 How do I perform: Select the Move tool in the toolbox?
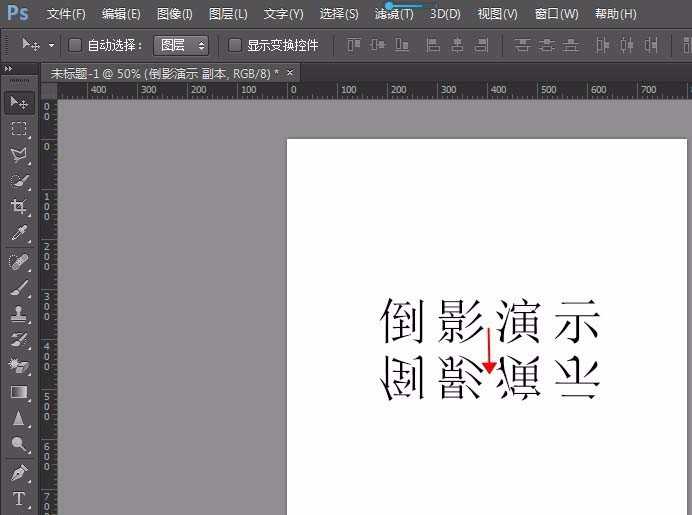pos(19,103)
